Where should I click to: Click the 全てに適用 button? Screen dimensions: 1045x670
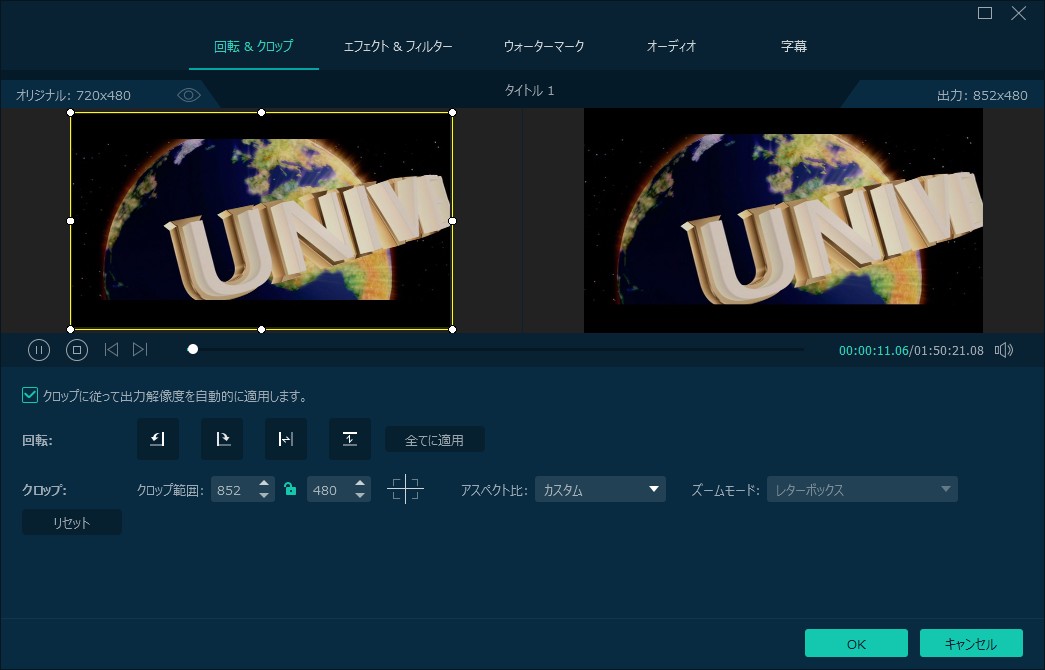point(434,440)
